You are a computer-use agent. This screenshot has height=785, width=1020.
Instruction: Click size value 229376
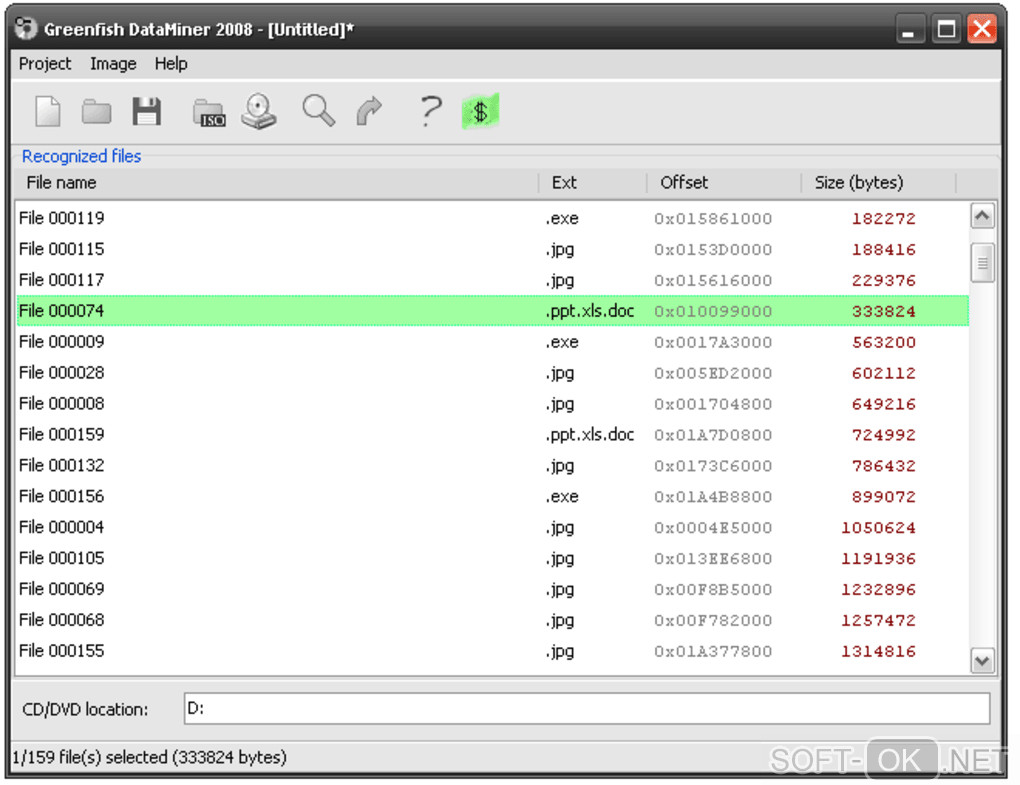point(883,280)
